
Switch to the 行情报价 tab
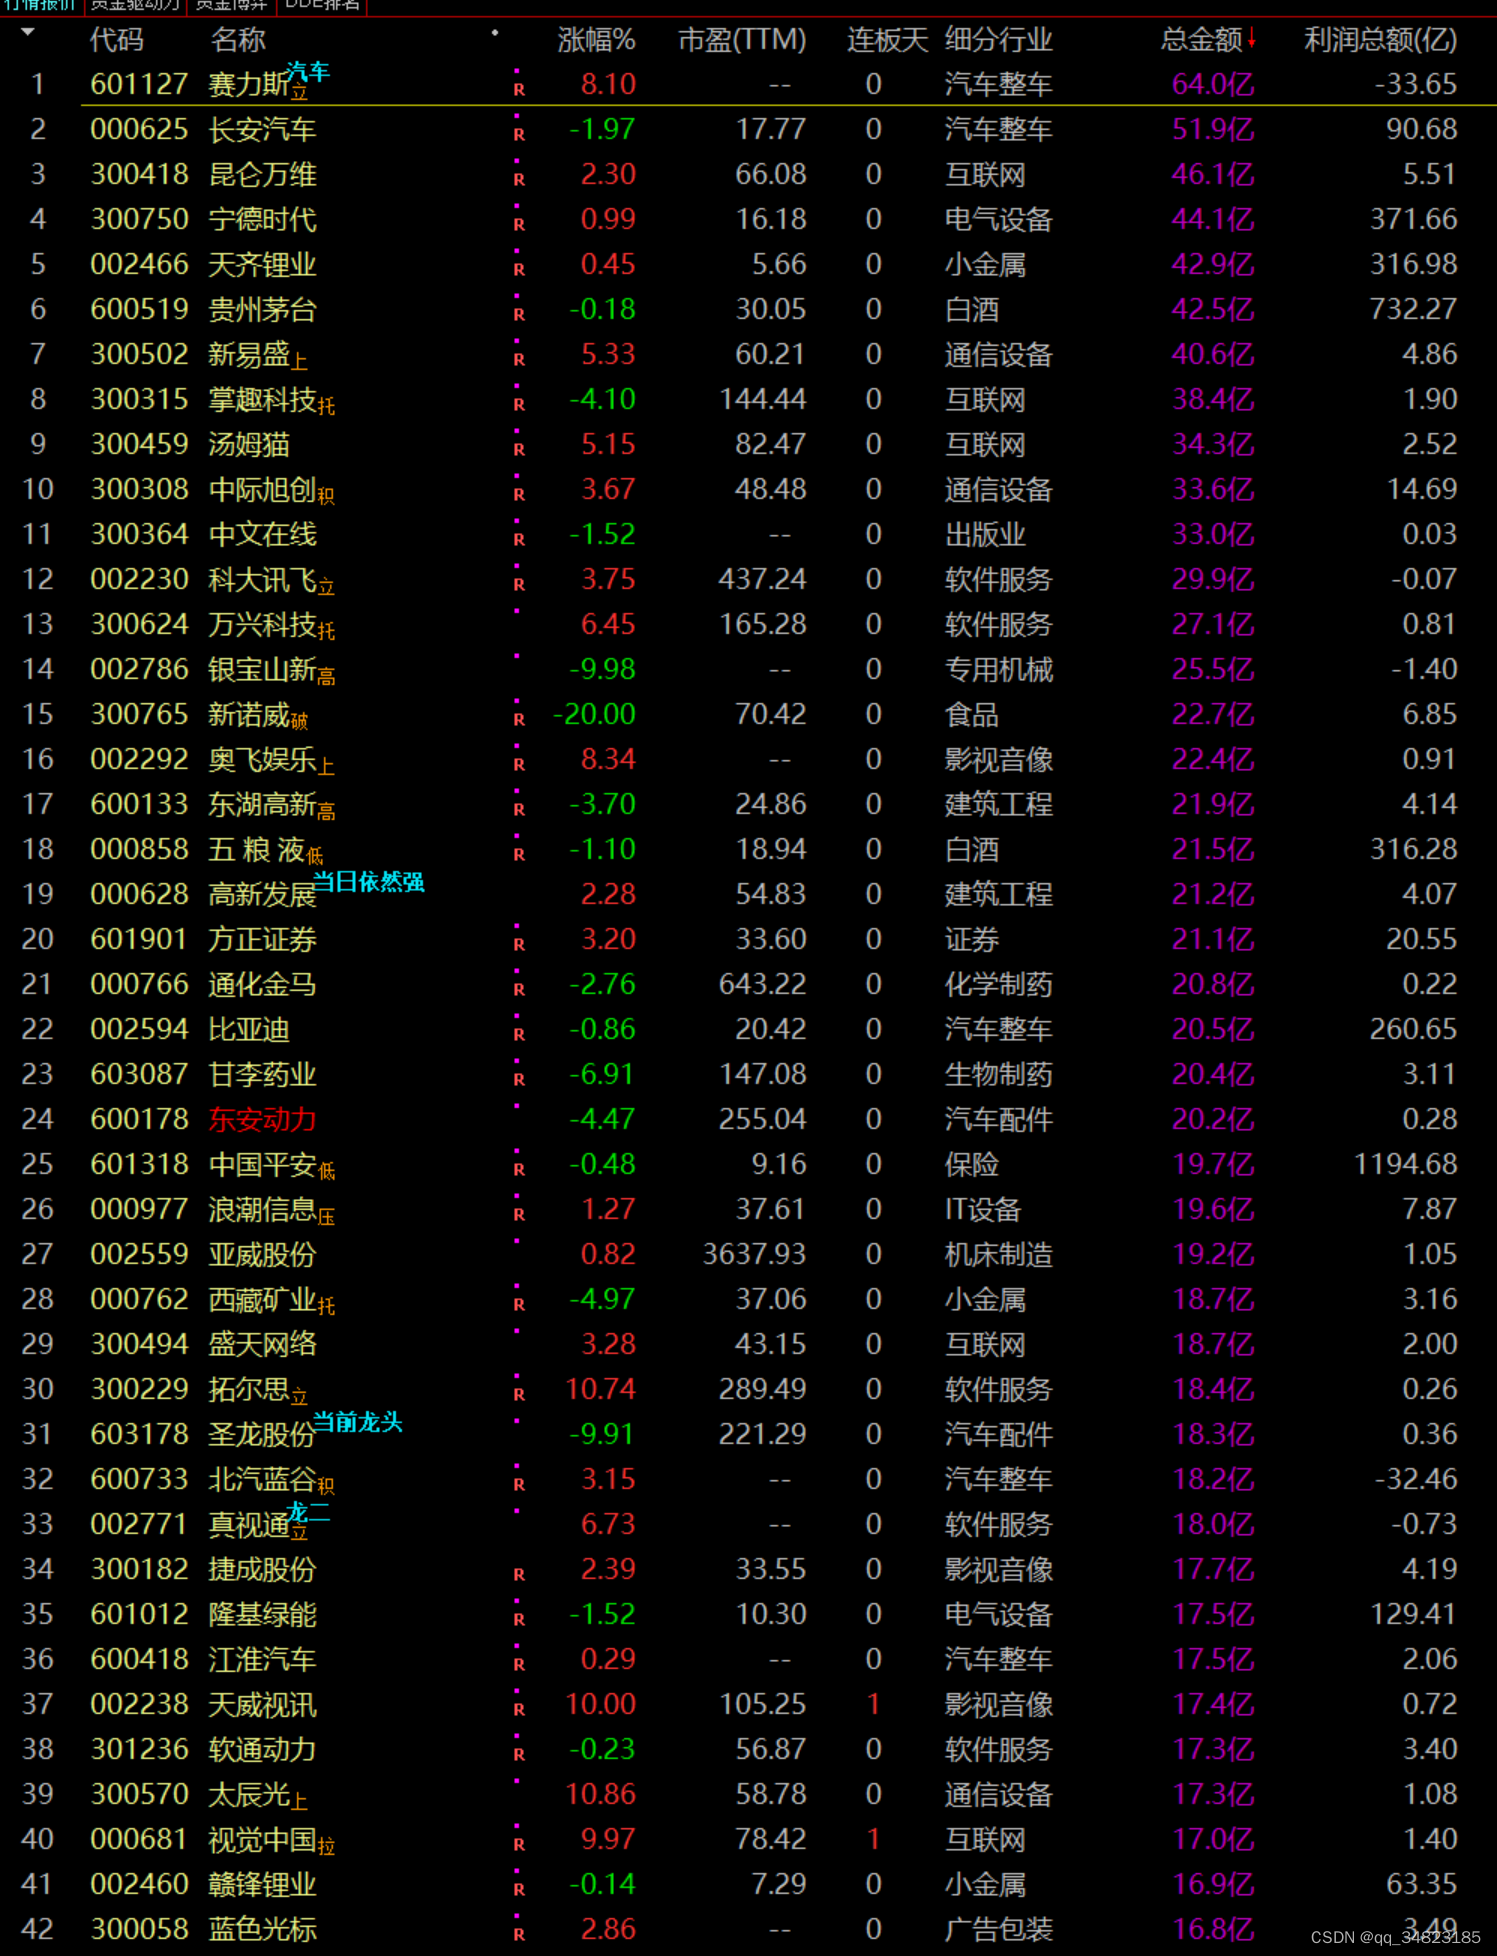40,5
